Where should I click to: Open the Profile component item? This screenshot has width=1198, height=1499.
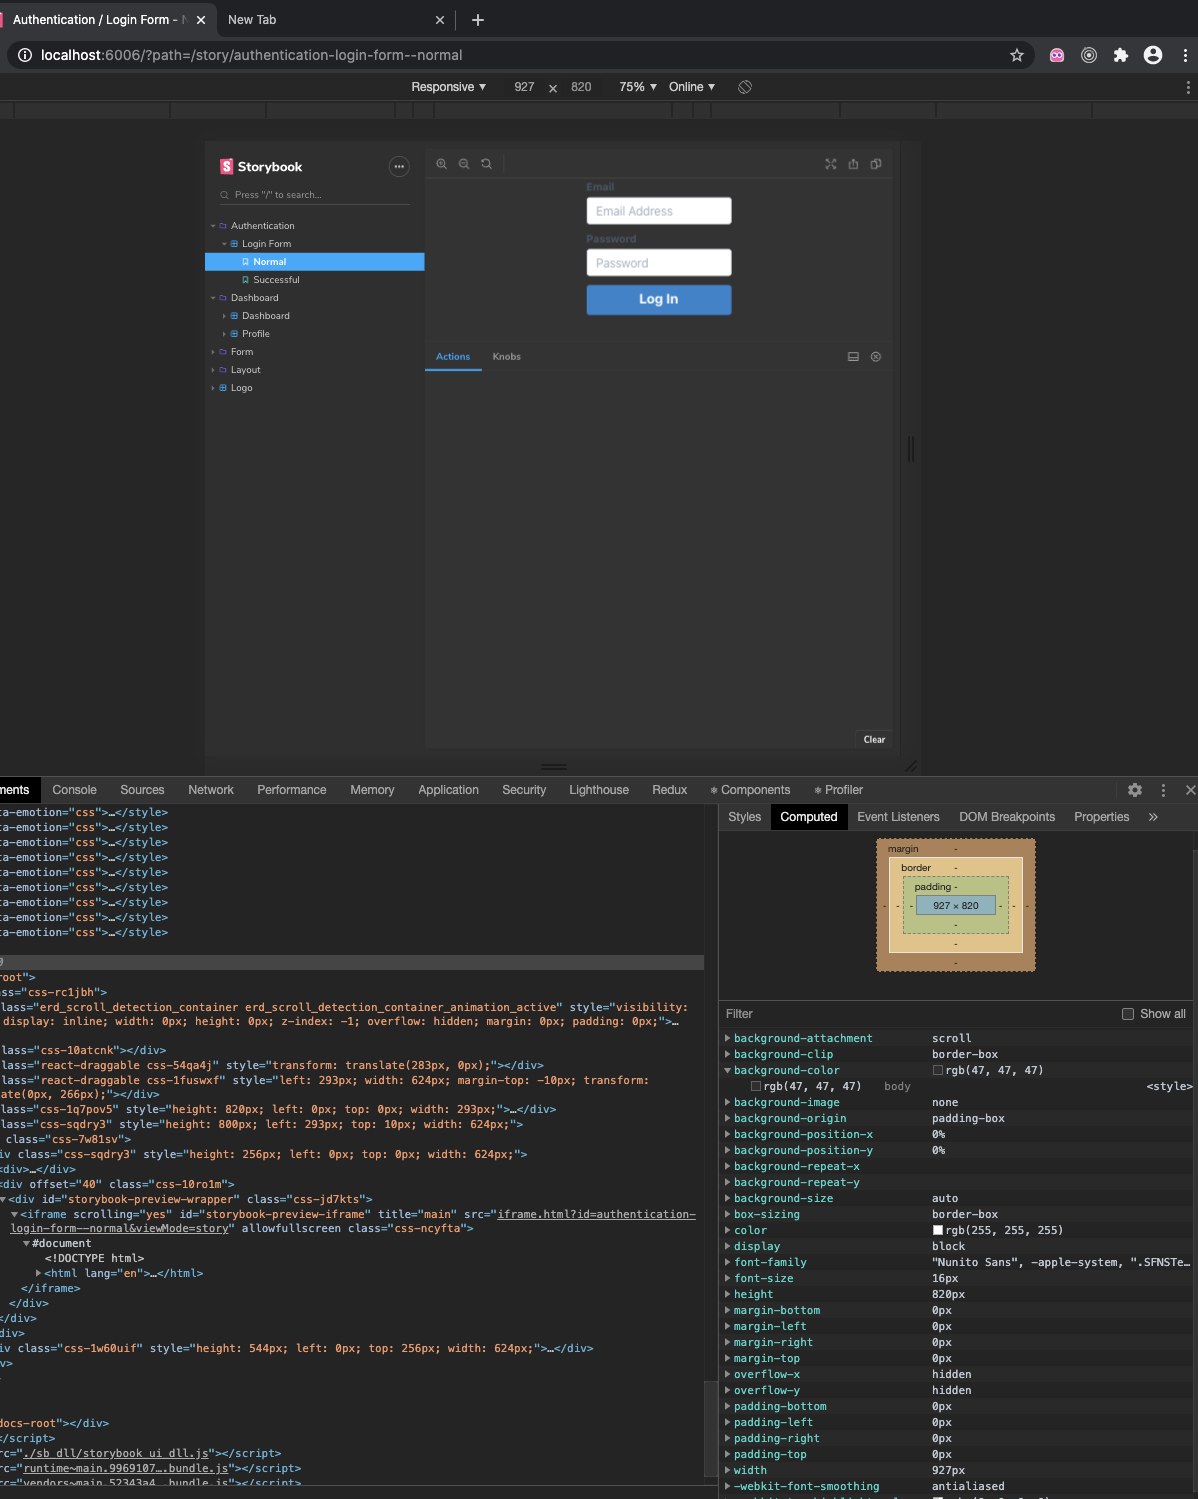[x=256, y=334]
